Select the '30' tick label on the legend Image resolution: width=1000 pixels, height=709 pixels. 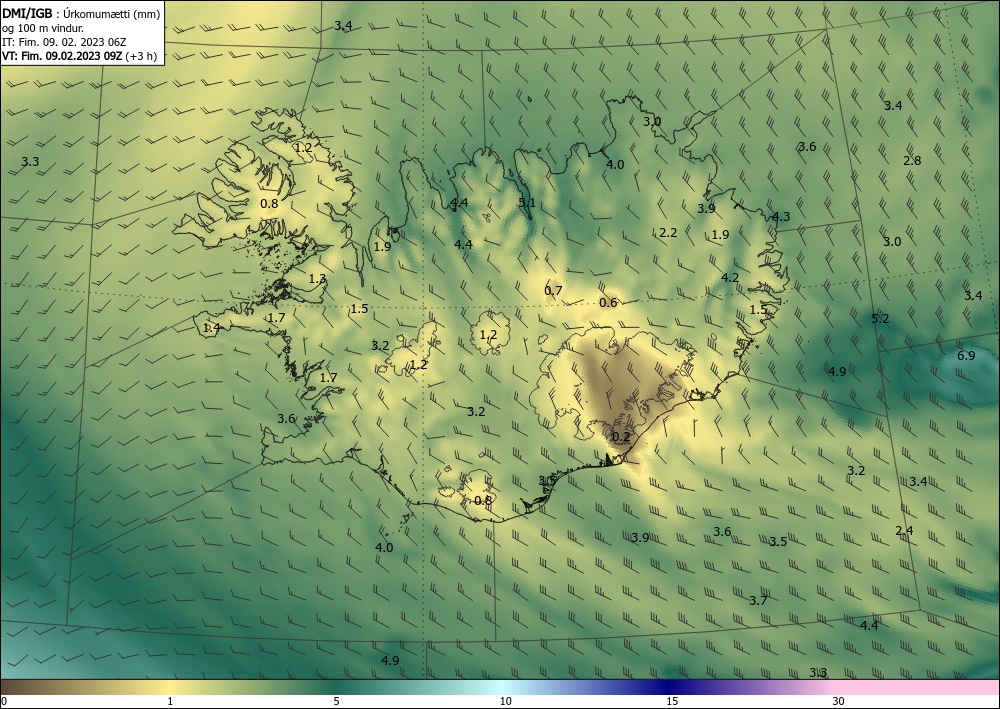(839, 702)
